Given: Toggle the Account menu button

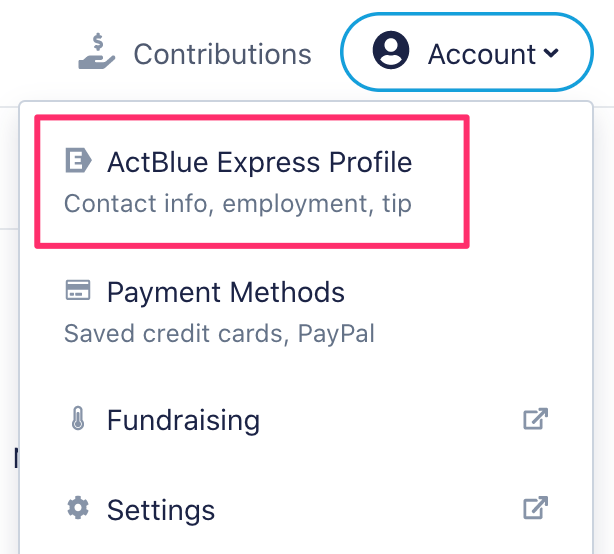Looking at the screenshot, I should 466,52.
